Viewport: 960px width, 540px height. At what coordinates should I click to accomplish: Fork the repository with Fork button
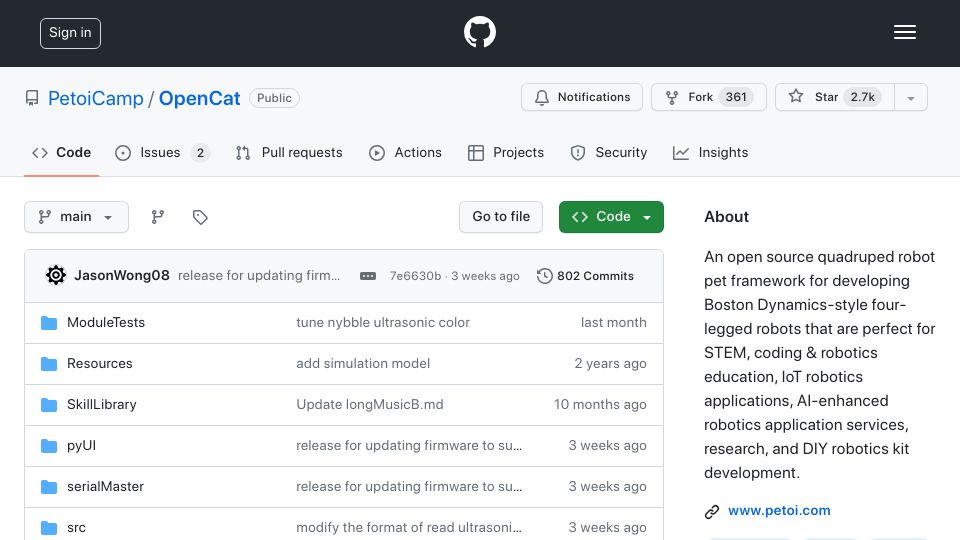coord(708,97)
